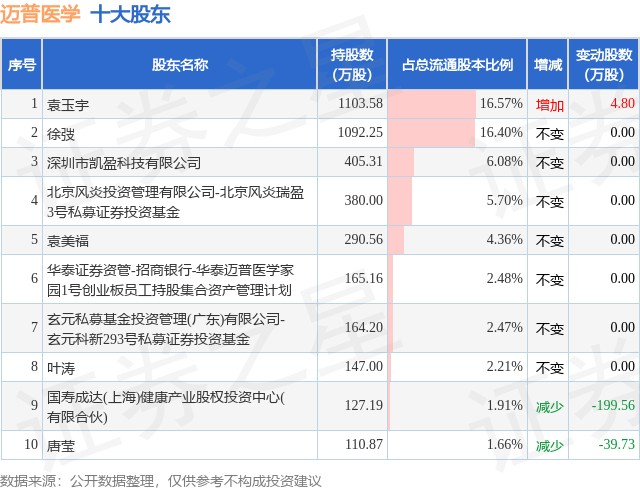Click 减少 status in 国寿成达 row
The height and width of the screenshot is (490, 640).
click(549, 407)
